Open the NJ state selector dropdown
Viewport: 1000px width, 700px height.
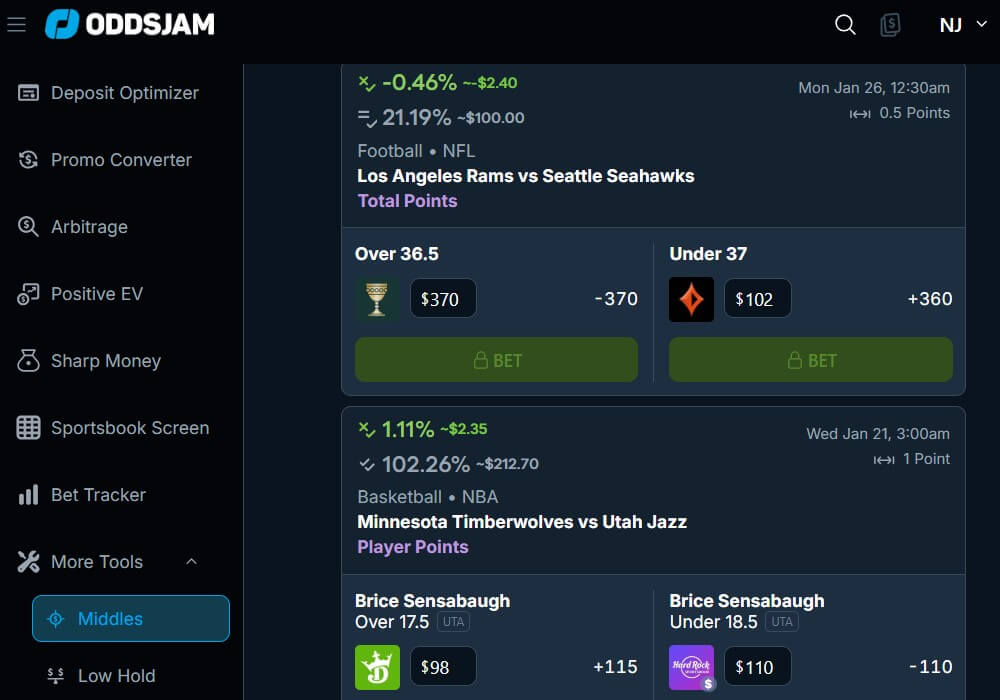coord(958,25)
